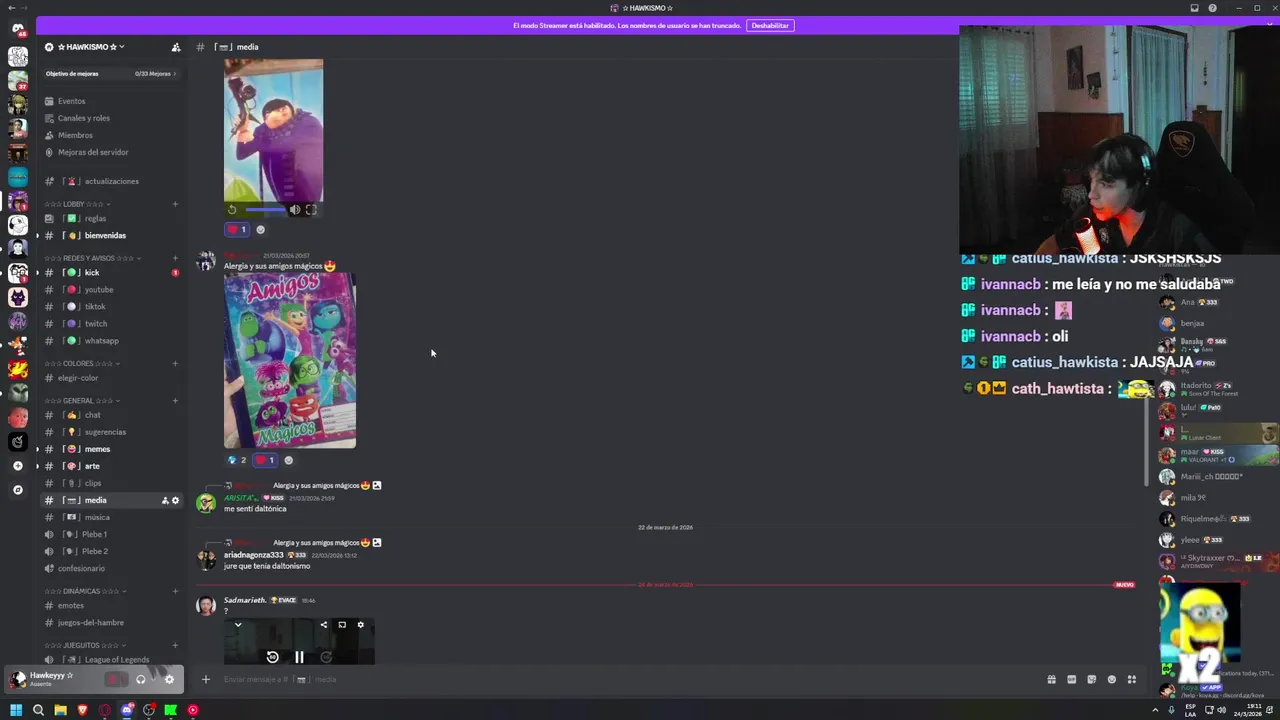Collapse the REDES Y AVISOS category
The height and width of the screenshot is (720, 1280).
click(93, 258)
